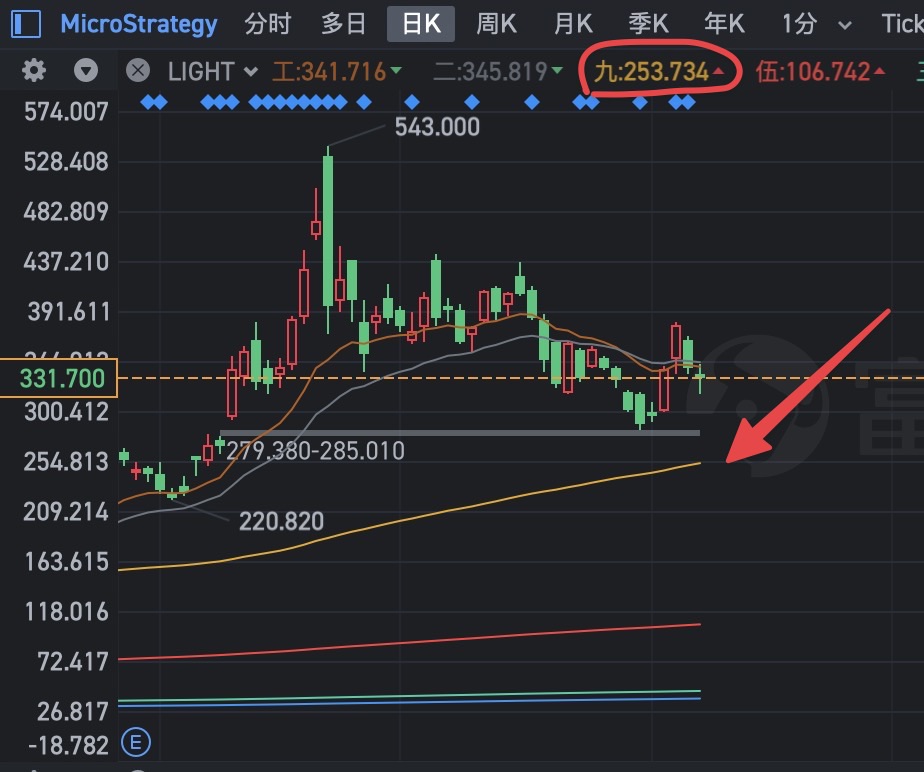Select the Tick chart option
Image resolution: width=924 pixels, height=772 pixels.
point(902,24)
